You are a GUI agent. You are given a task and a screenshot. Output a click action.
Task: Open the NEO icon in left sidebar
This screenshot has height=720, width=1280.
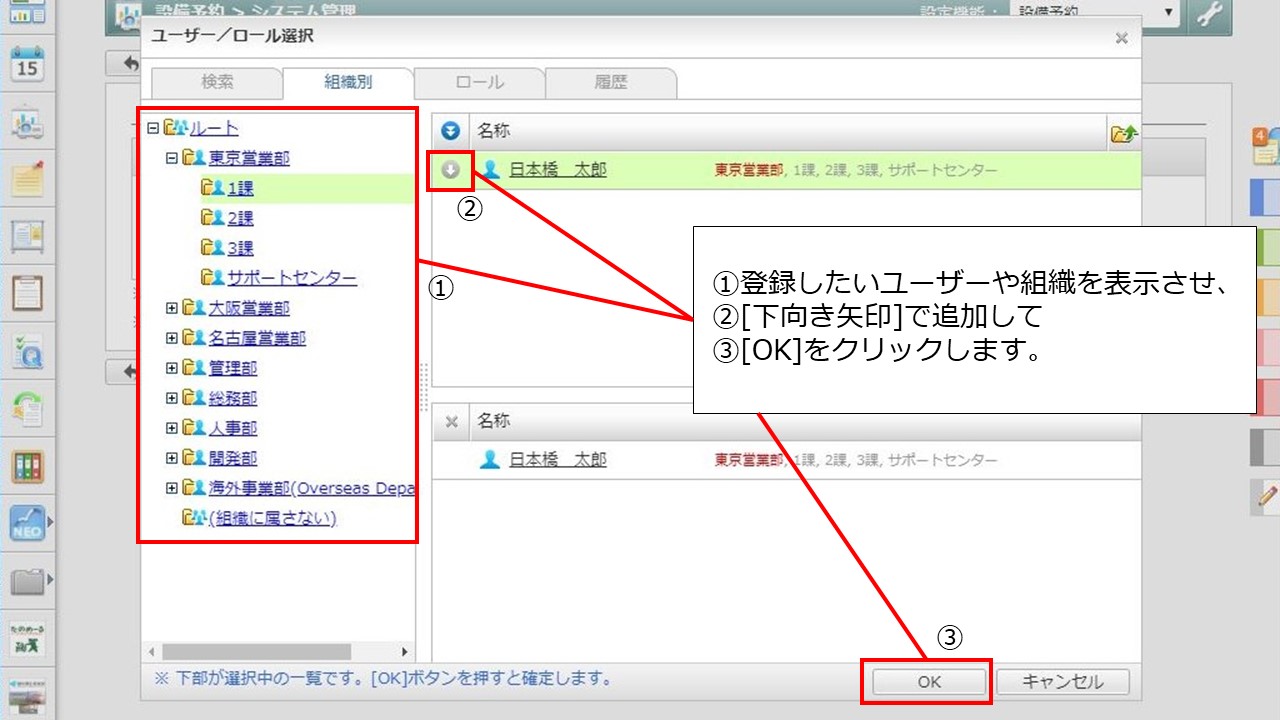[x=27, y=523]
